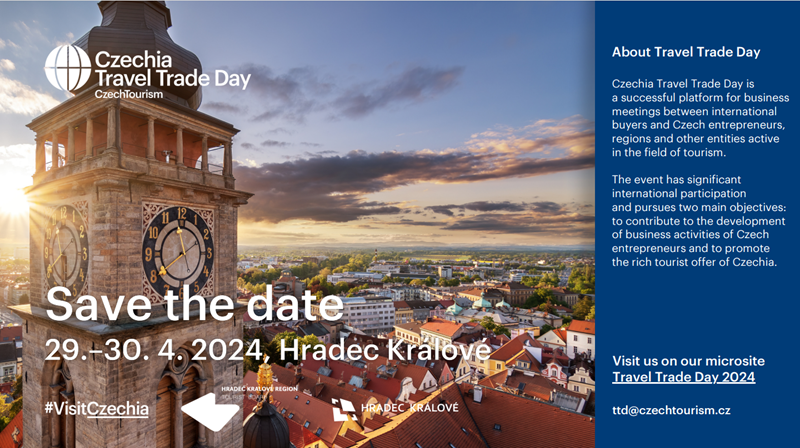The width and height of the screenshot is (800, 448).
Task: Click the paragraph starting 'Czechia Travel Trade Day is'
Action: tap(701, 118)
